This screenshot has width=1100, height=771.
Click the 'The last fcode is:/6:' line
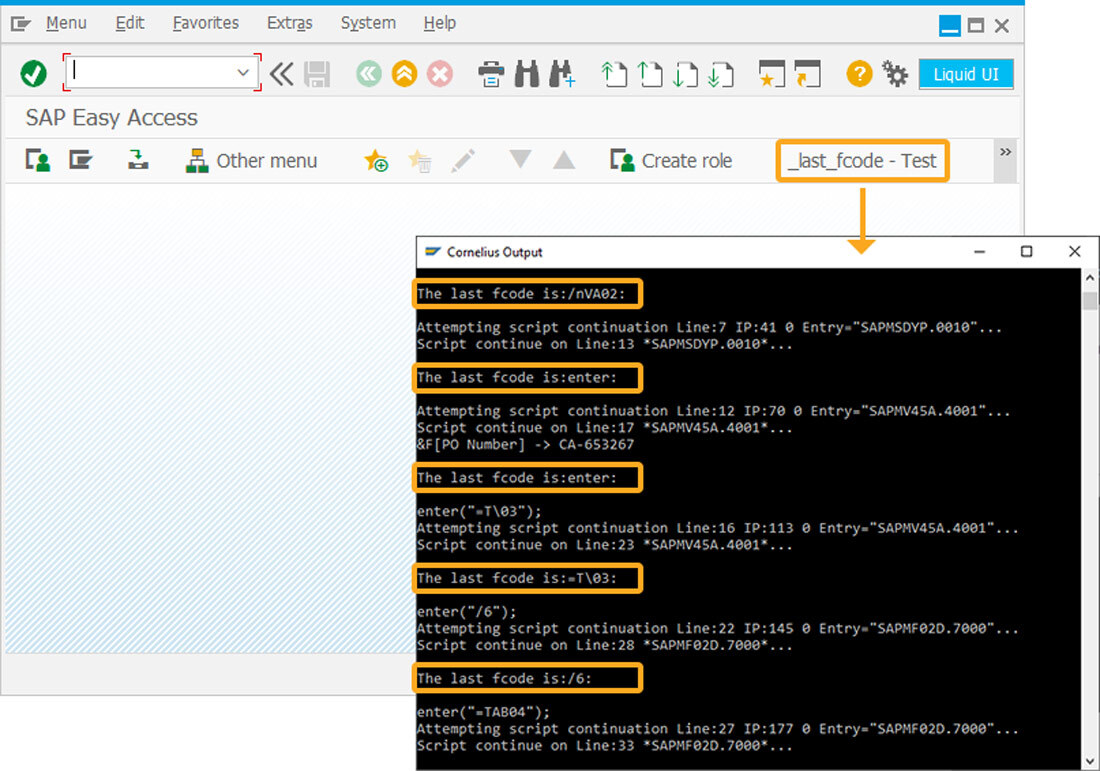tap(504, 678)
